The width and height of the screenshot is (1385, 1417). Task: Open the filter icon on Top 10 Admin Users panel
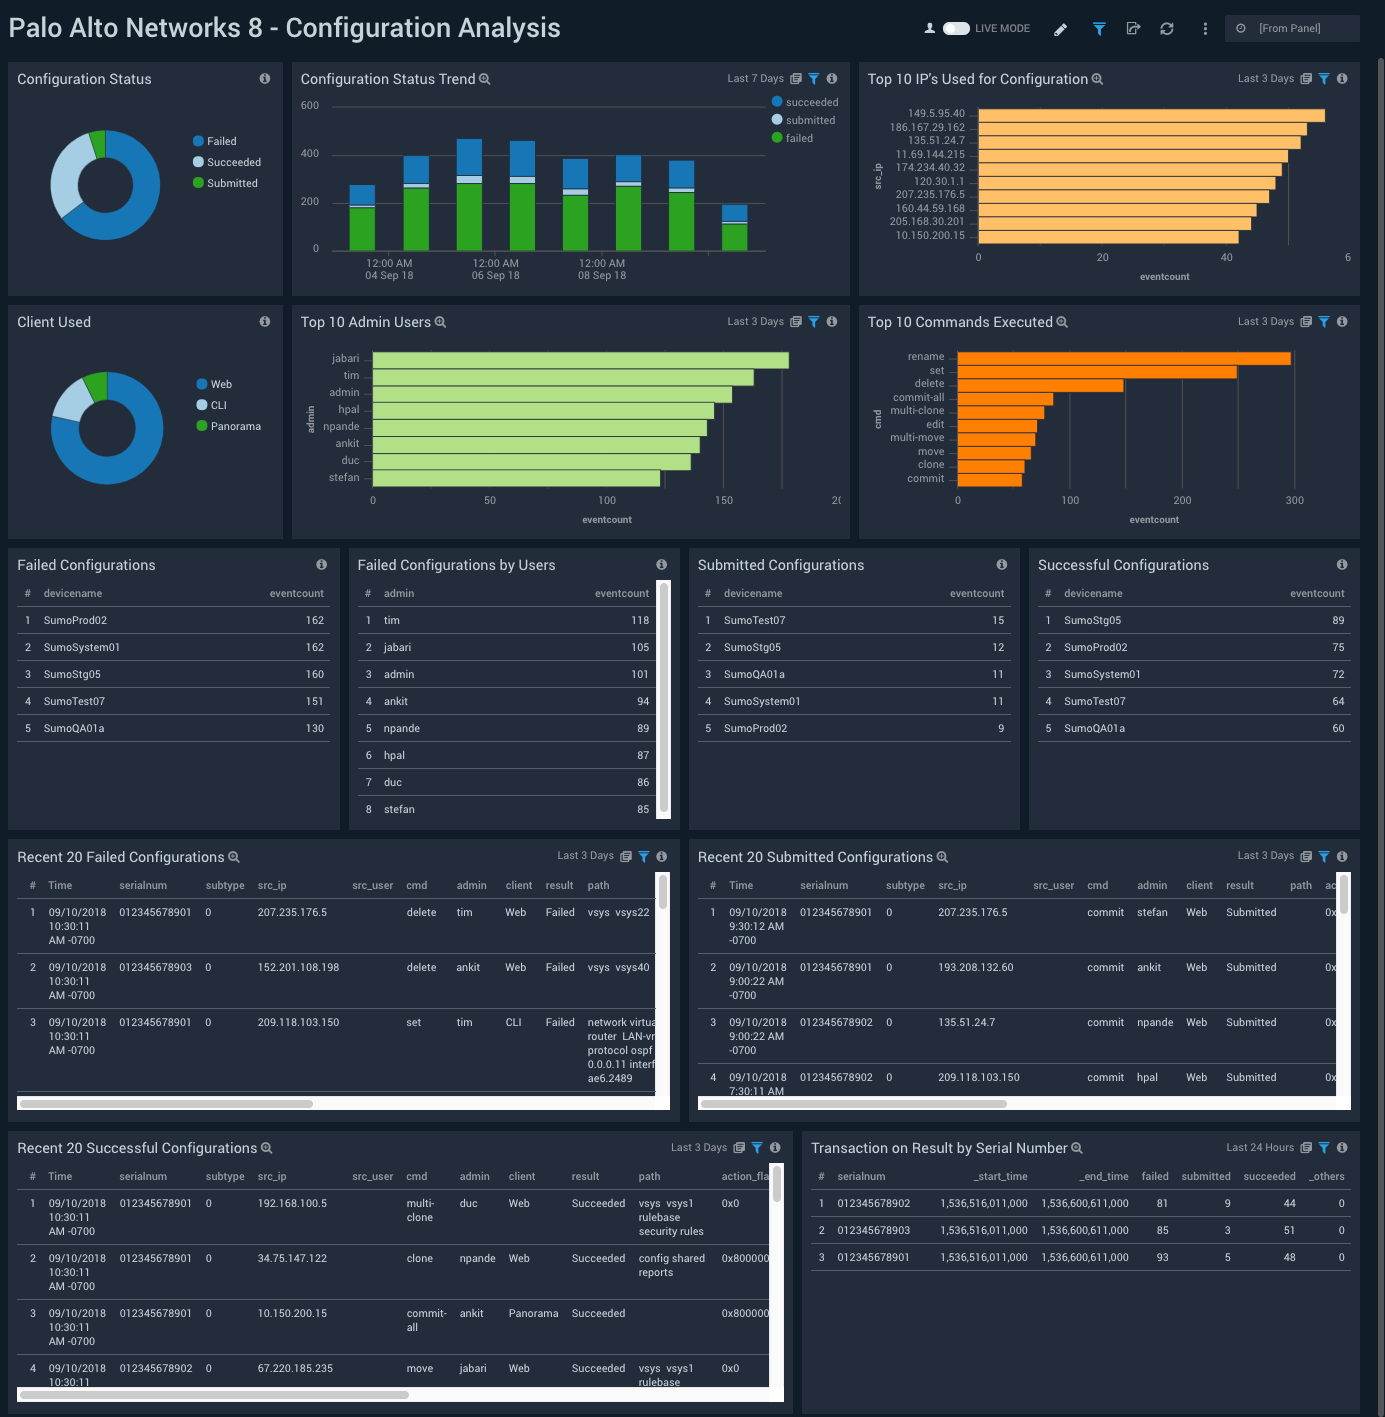tap(814, 321)
